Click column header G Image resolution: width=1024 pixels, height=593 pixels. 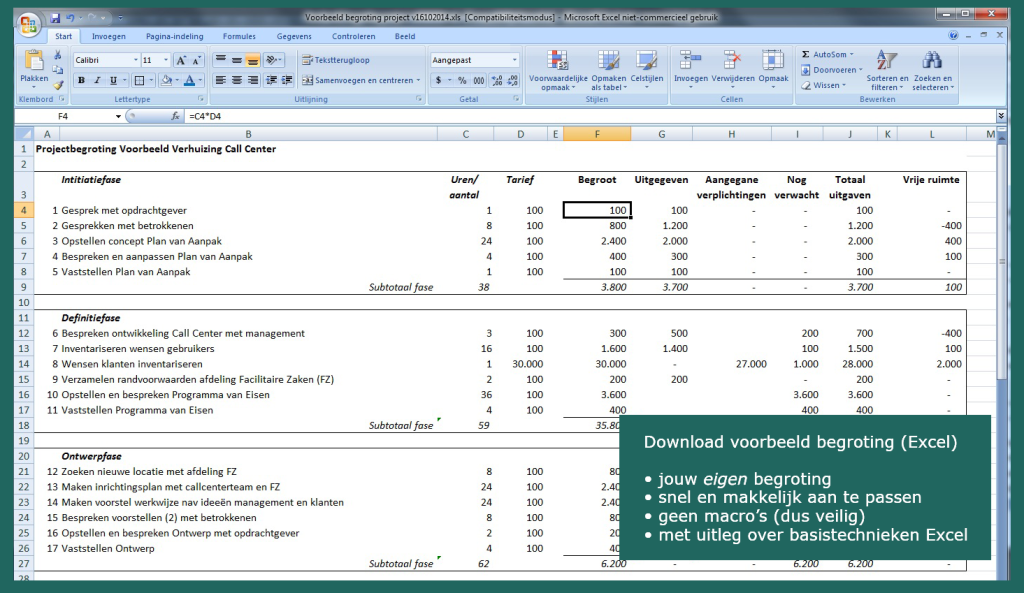click(x=662, y=134)
